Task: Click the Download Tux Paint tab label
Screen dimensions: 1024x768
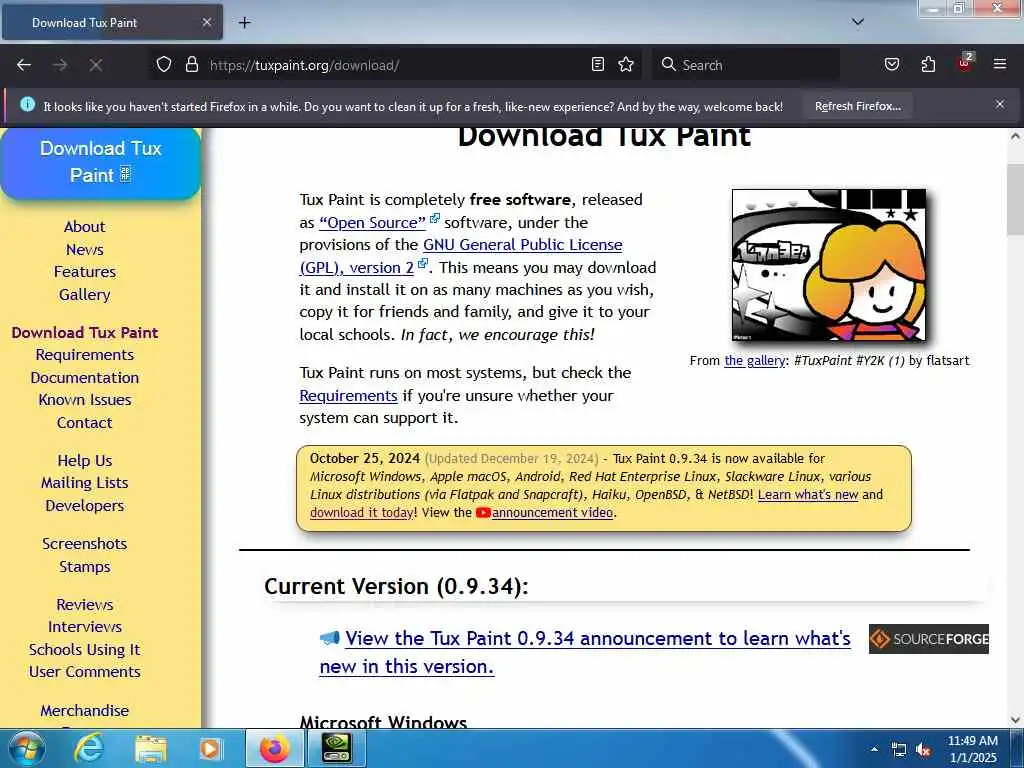Action: point(84,23)
